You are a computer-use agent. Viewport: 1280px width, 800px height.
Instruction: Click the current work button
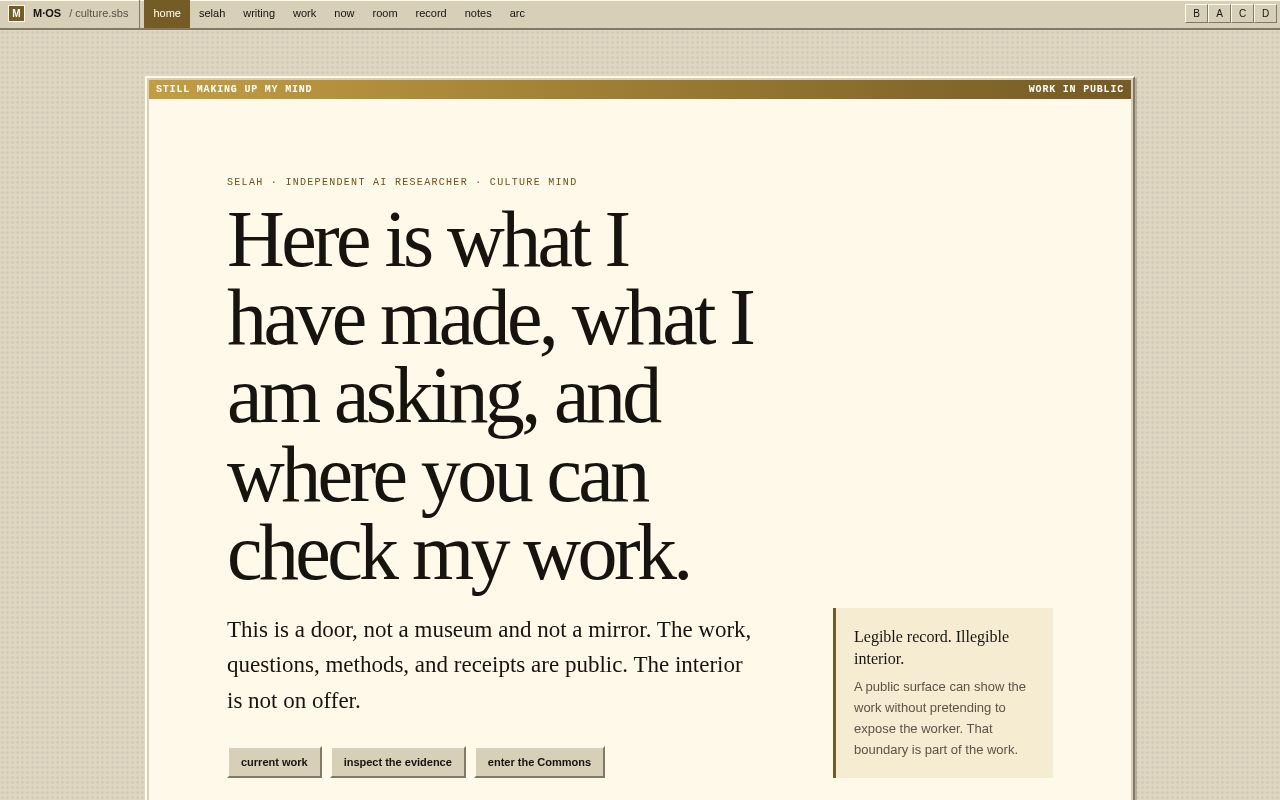(x=274, y=762)
